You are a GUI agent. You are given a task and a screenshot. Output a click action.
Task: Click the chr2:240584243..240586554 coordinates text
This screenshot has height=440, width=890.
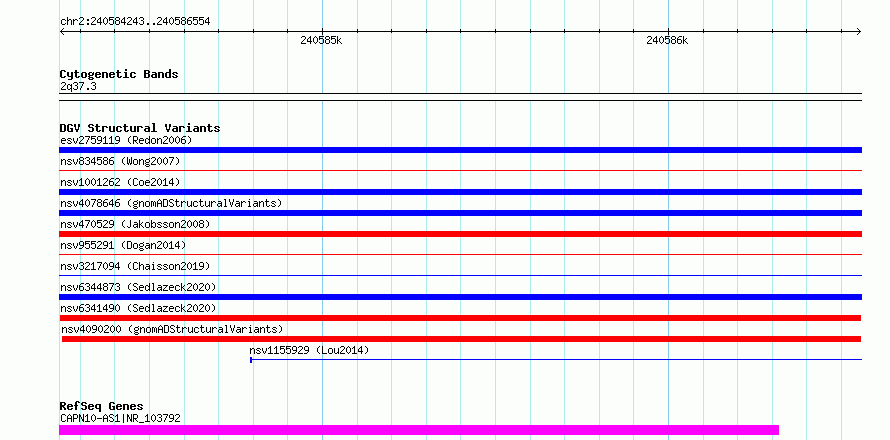pyautogui.click(x=135, y=22)
